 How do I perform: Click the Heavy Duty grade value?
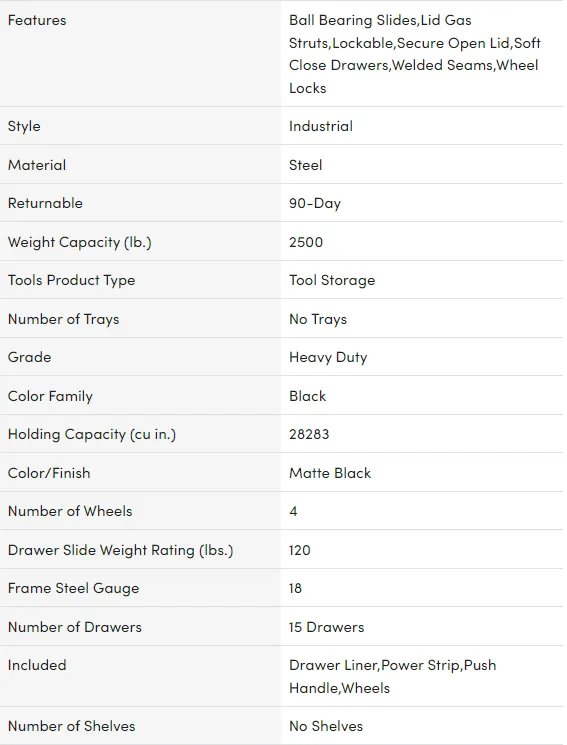(328, 357)
